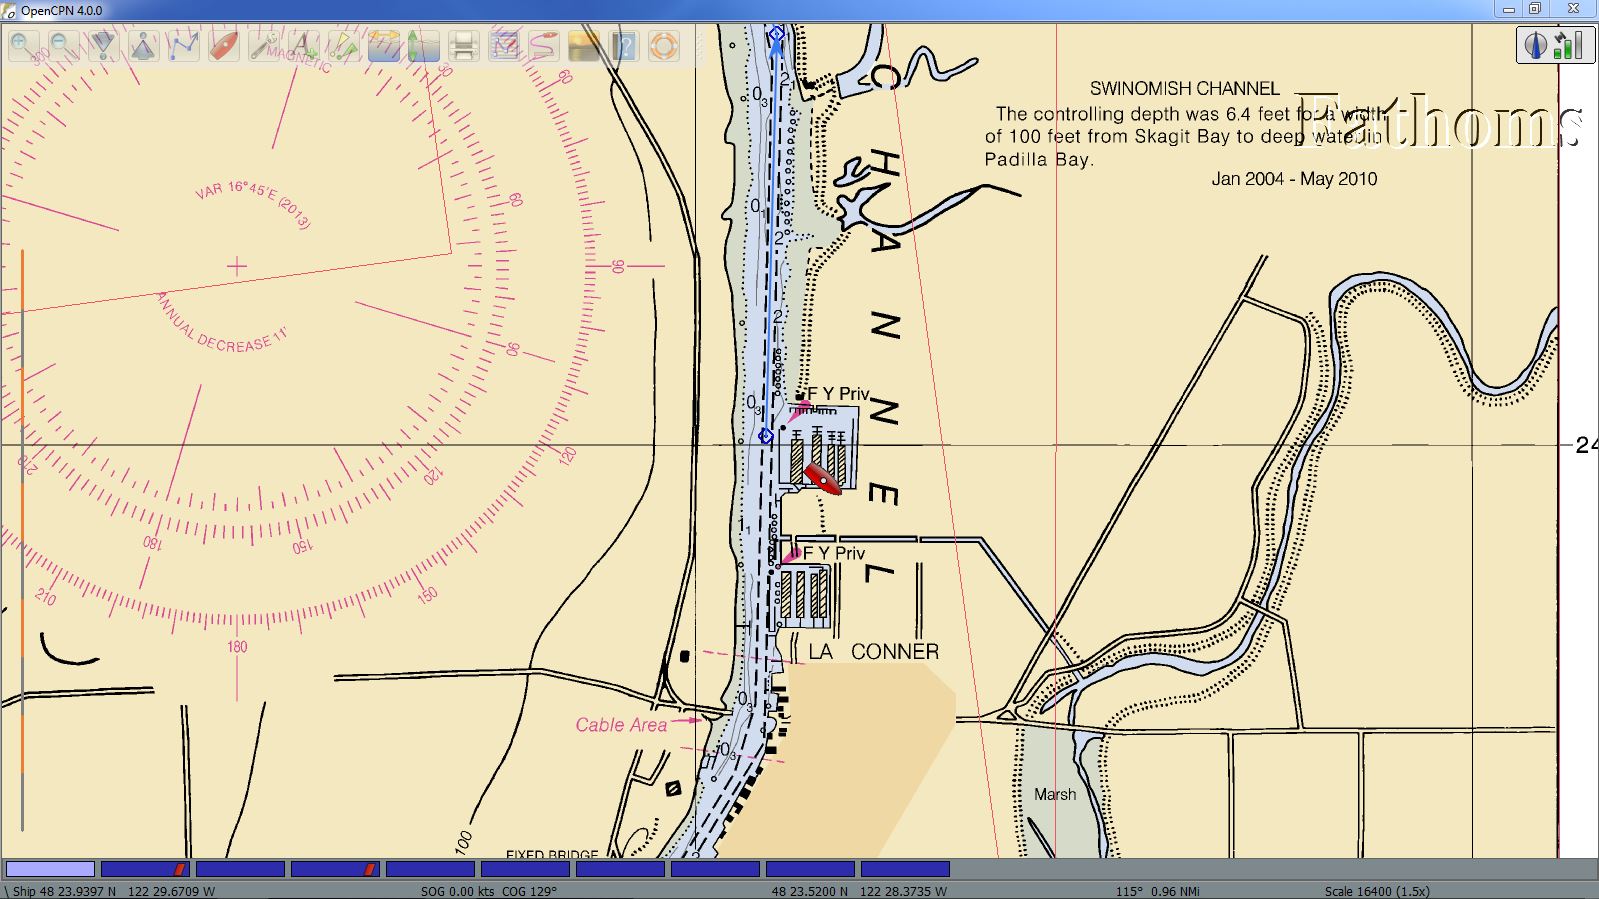
Task: Click cursor coordinates readout 48 23.5200 N
Action: 859,891
